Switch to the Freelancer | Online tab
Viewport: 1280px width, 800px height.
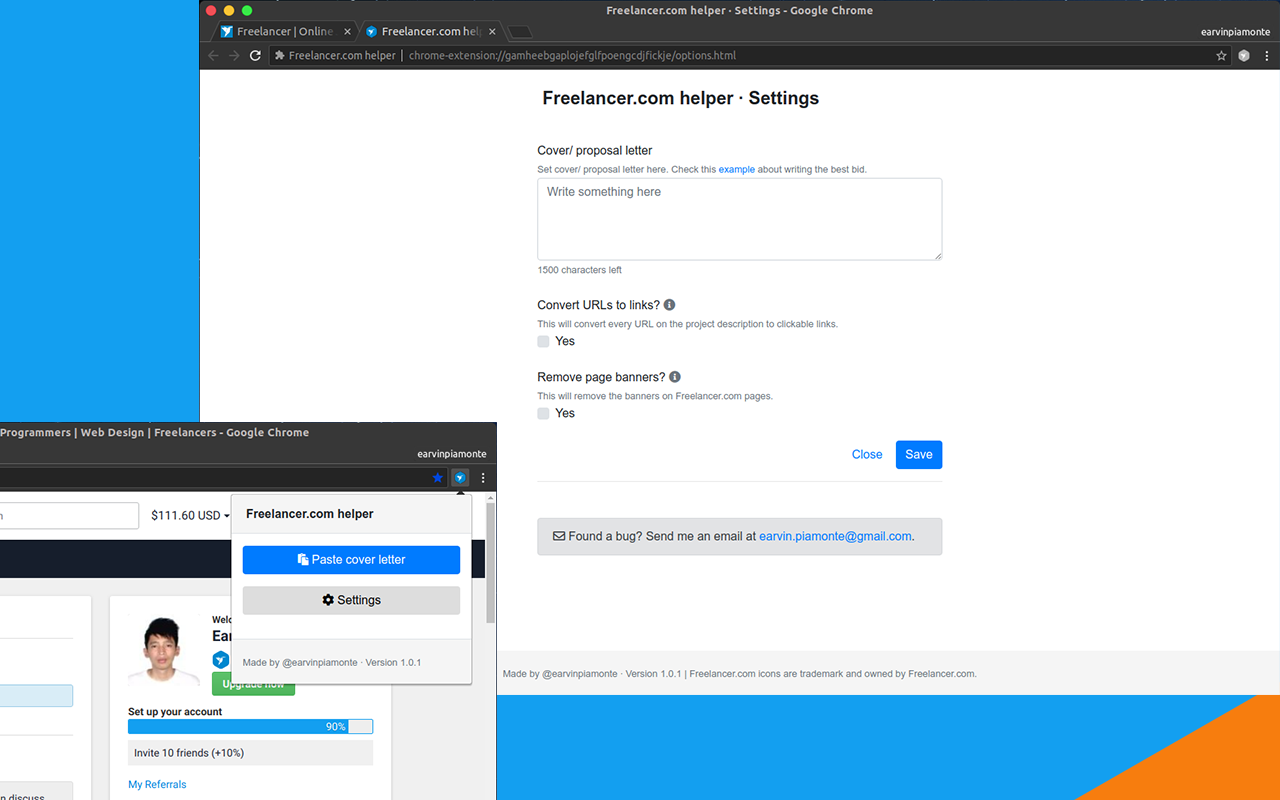pos(285,32)
